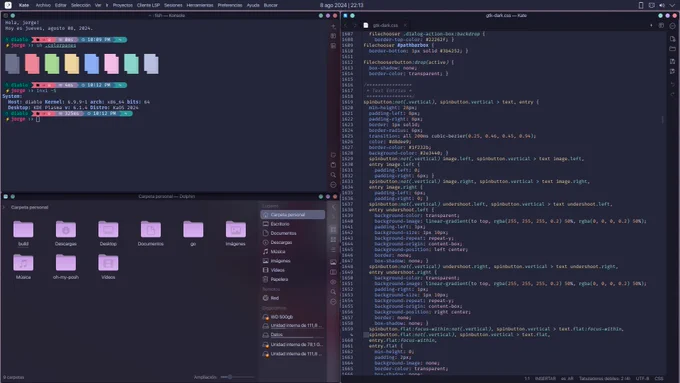This screenshot has width=680, height=383.
Task: Open the Proyectos menu
Action: pyautogui.click(x=123, y=5)
